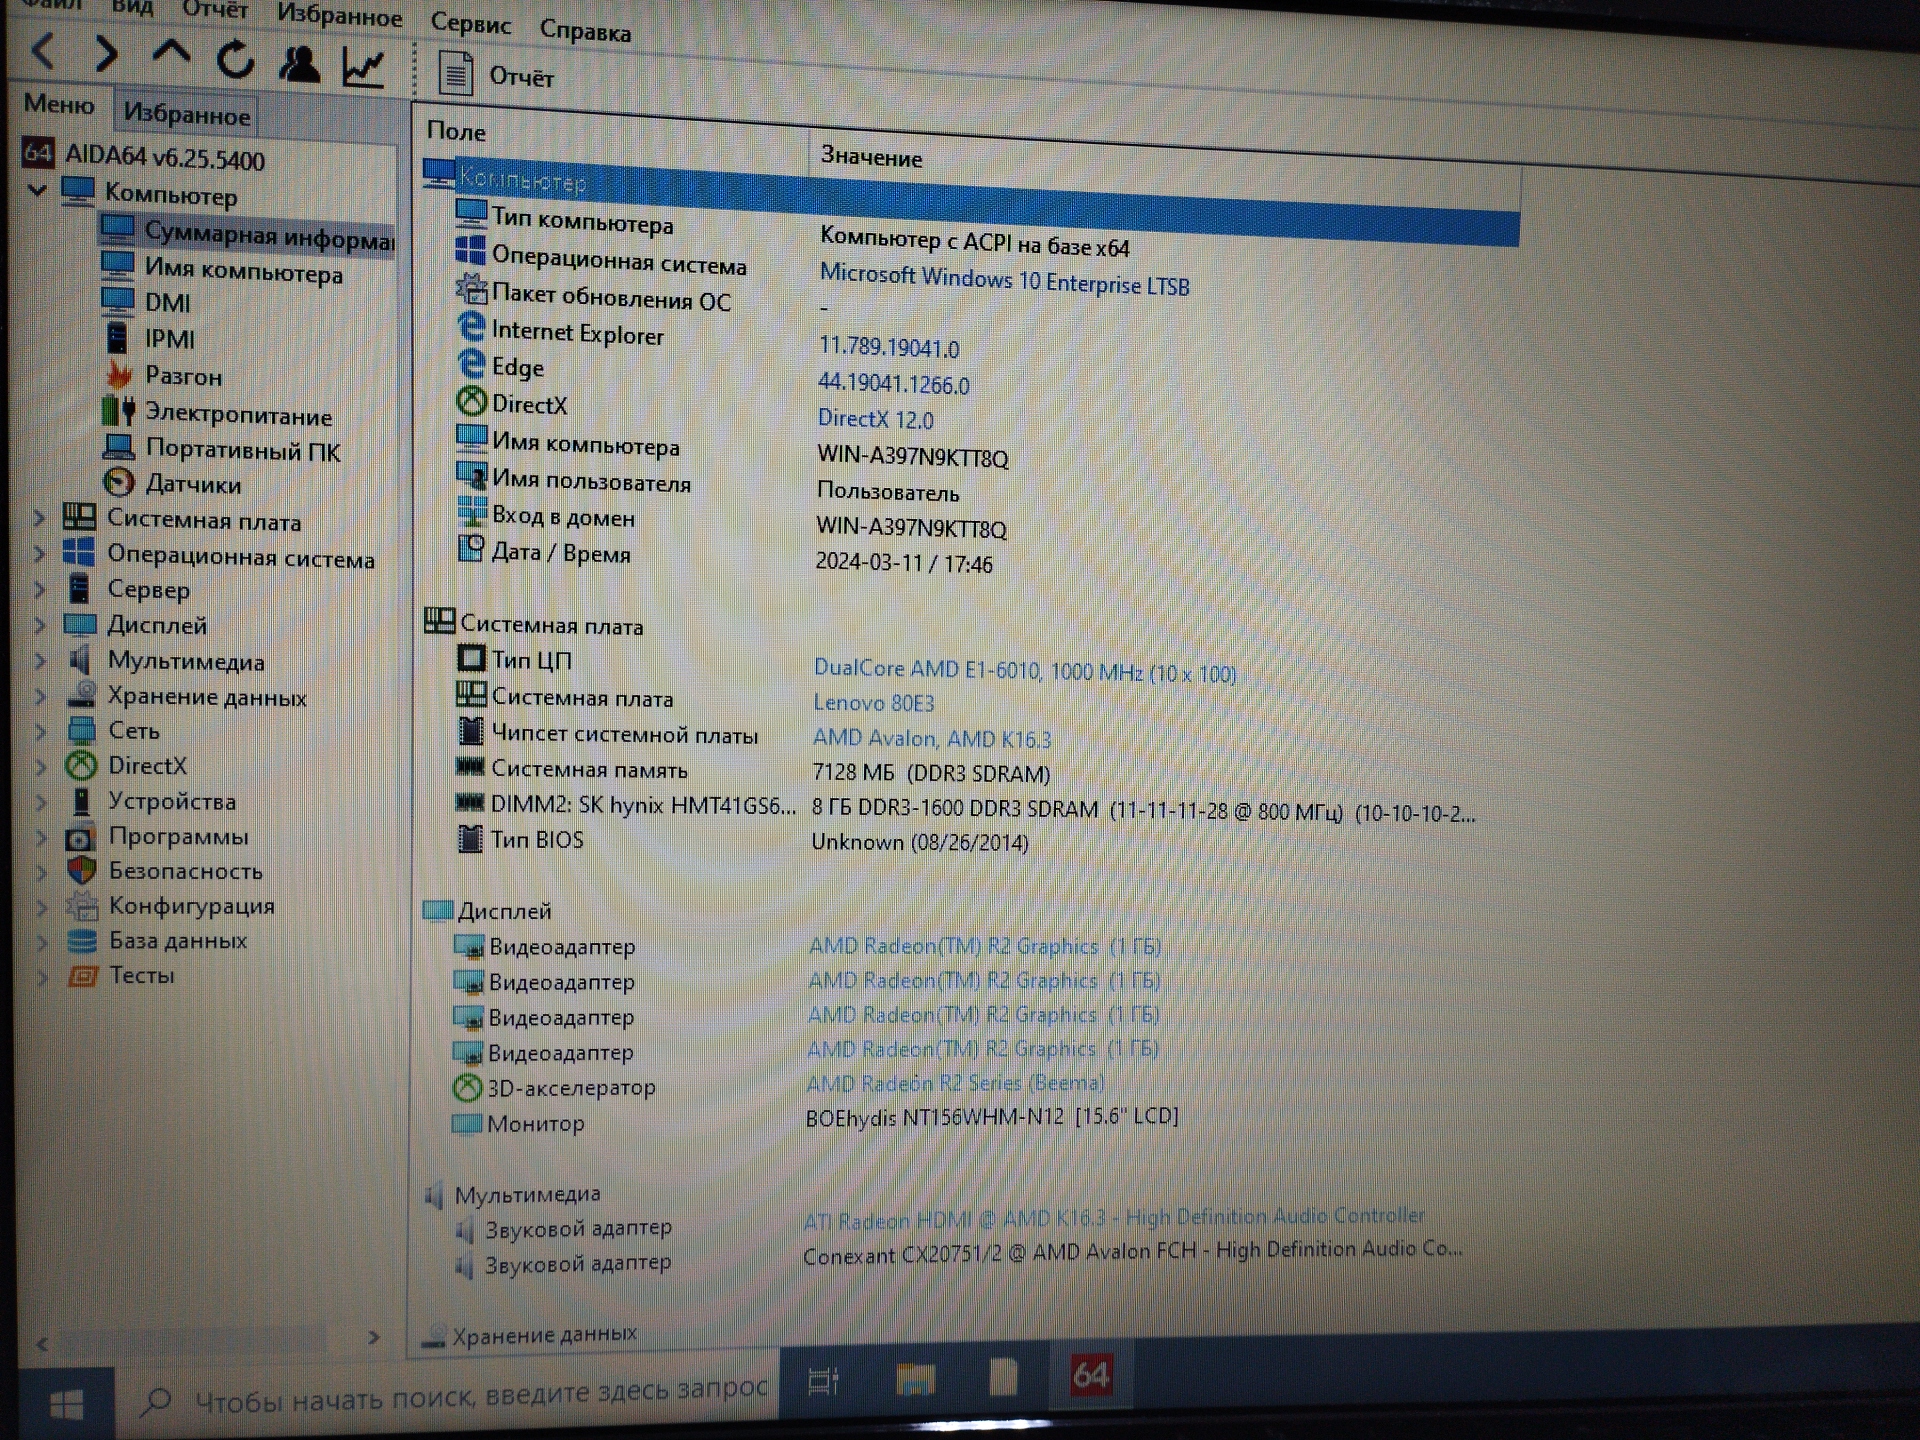Click the База данных icon

(82, 940)
